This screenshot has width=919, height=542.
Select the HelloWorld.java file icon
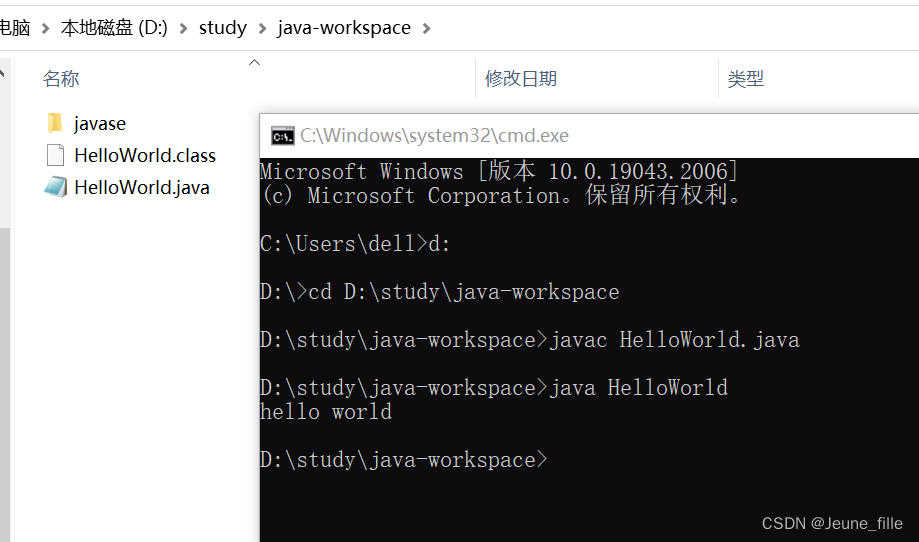coord(56,187)
